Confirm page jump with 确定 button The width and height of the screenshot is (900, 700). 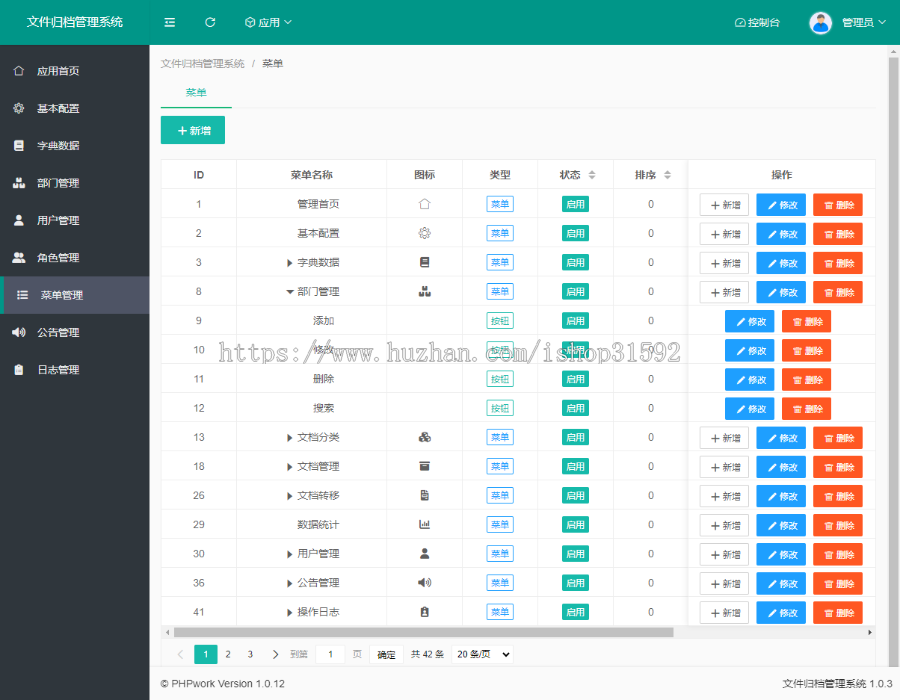click(386, 655)
